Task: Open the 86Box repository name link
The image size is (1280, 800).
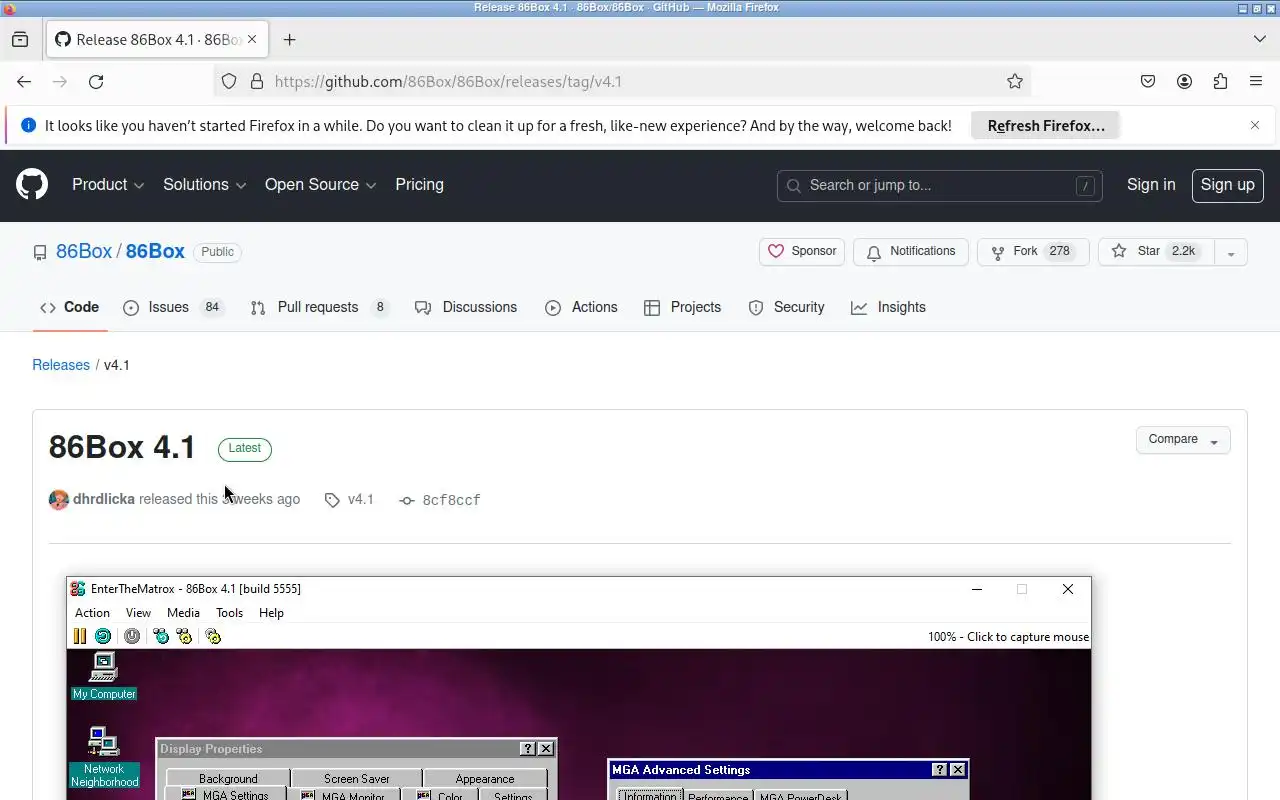Action: [155, 251]
